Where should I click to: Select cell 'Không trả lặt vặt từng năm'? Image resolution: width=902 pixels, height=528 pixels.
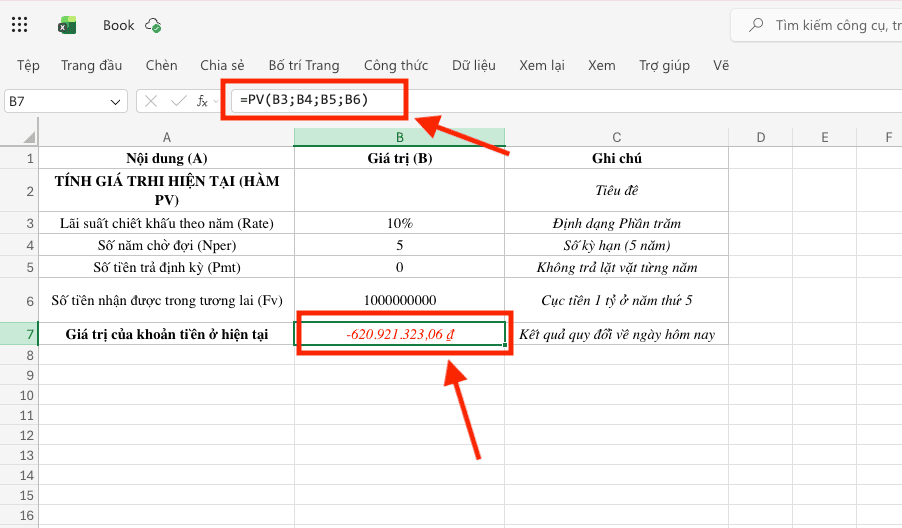tap(616, 267)
